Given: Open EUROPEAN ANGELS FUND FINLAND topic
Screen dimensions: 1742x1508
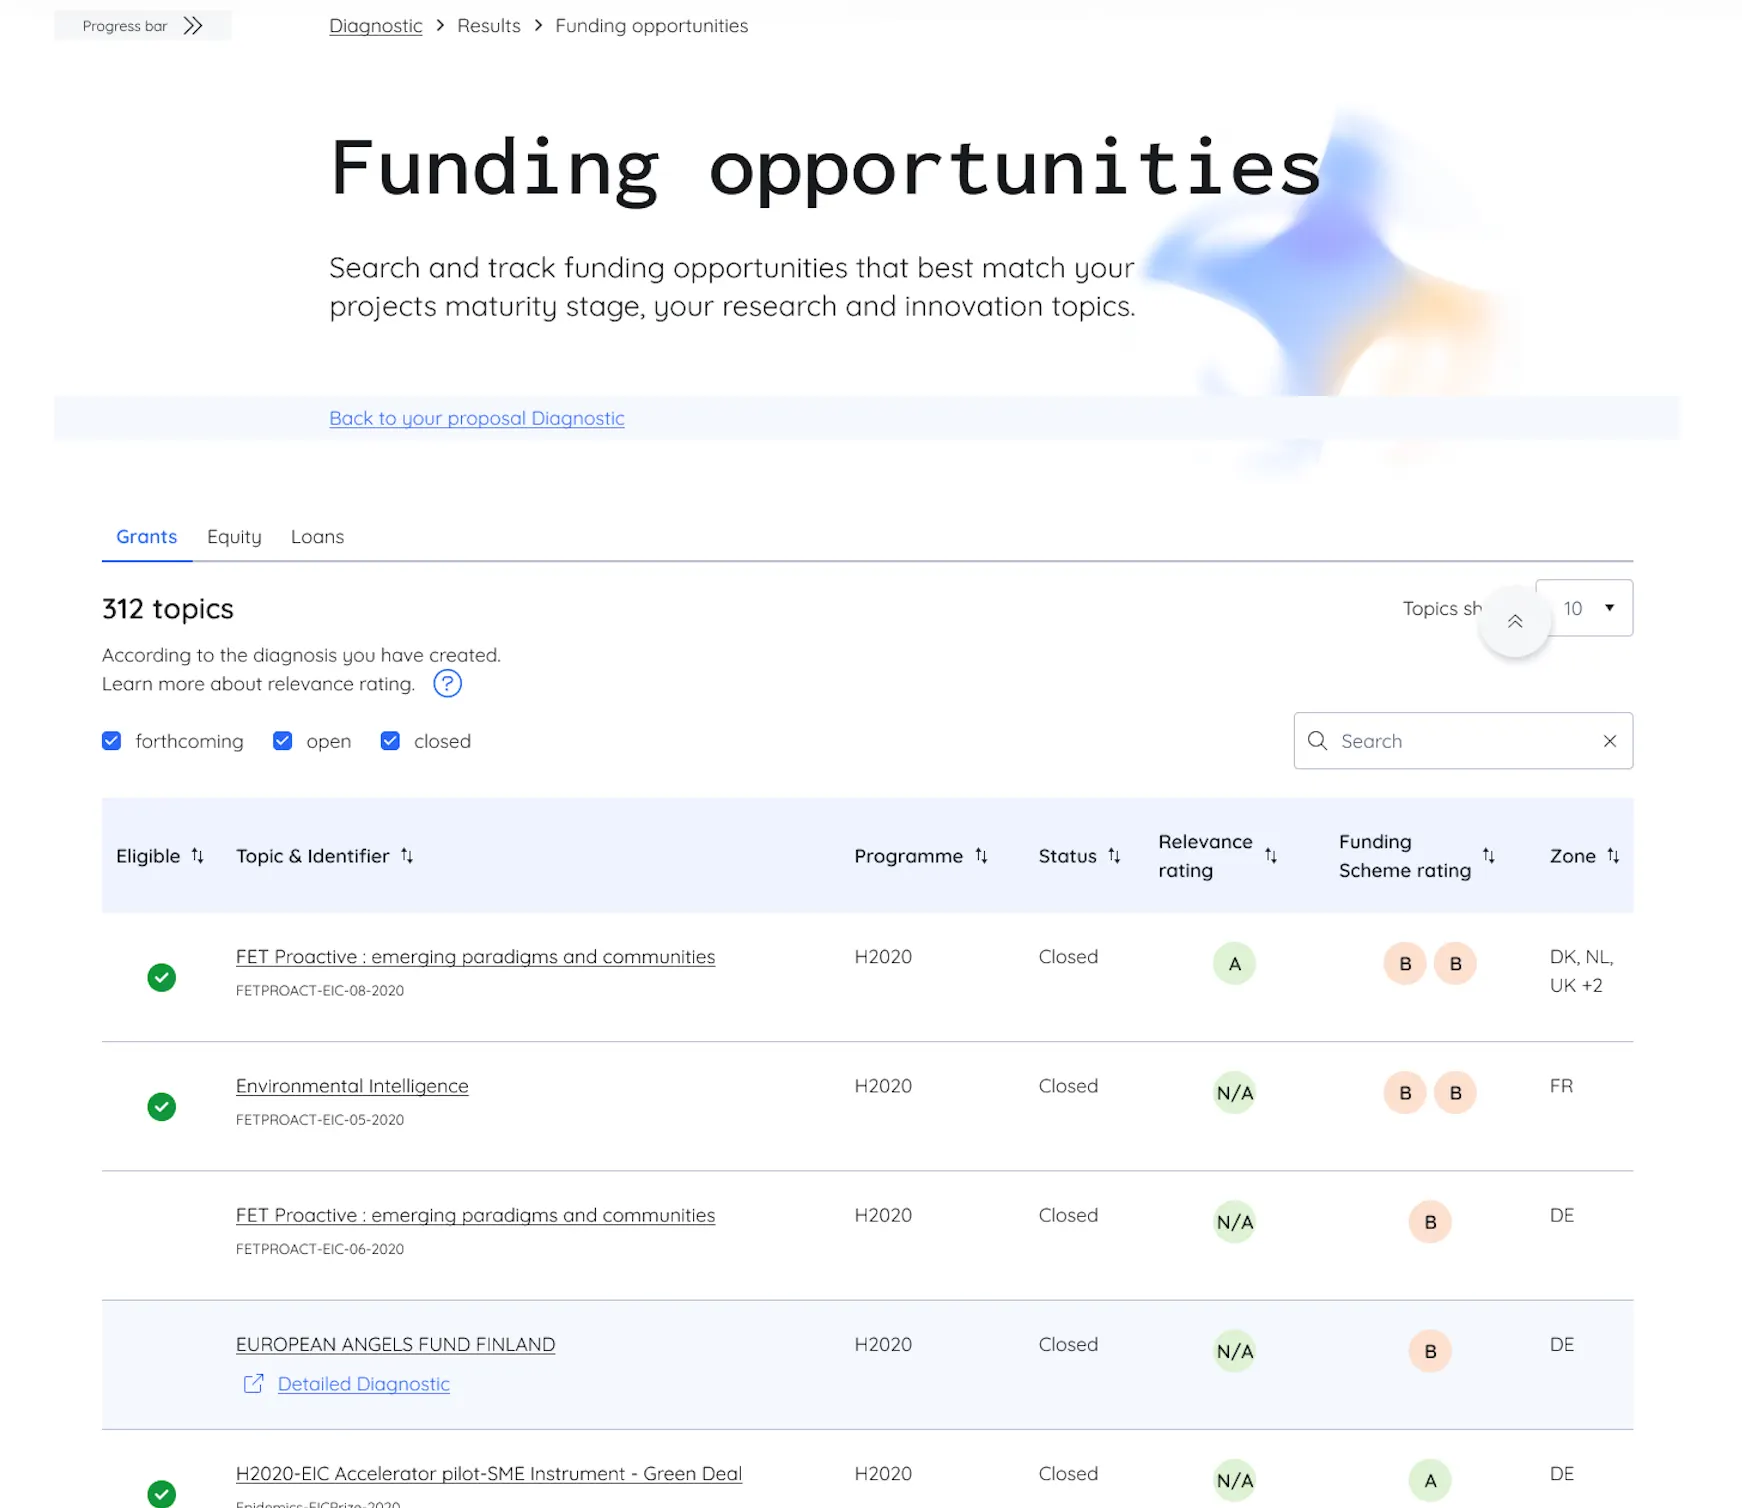Looking at the screenshot, I should pos(396,1344).
